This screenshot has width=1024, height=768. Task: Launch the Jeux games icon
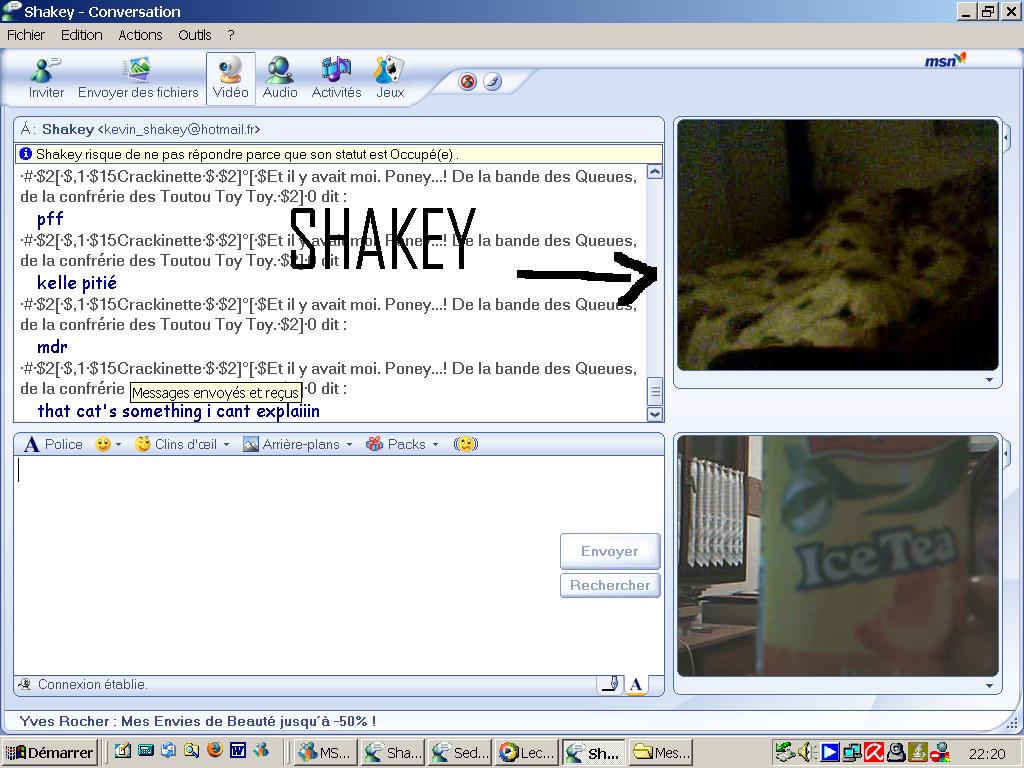pyautogui.click(x=390, y=78)
